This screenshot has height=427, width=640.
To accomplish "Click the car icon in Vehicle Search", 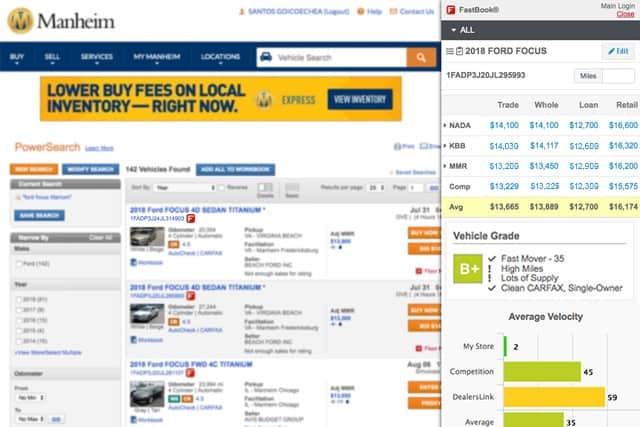I will pyautogui.click(x=266, y=57).
